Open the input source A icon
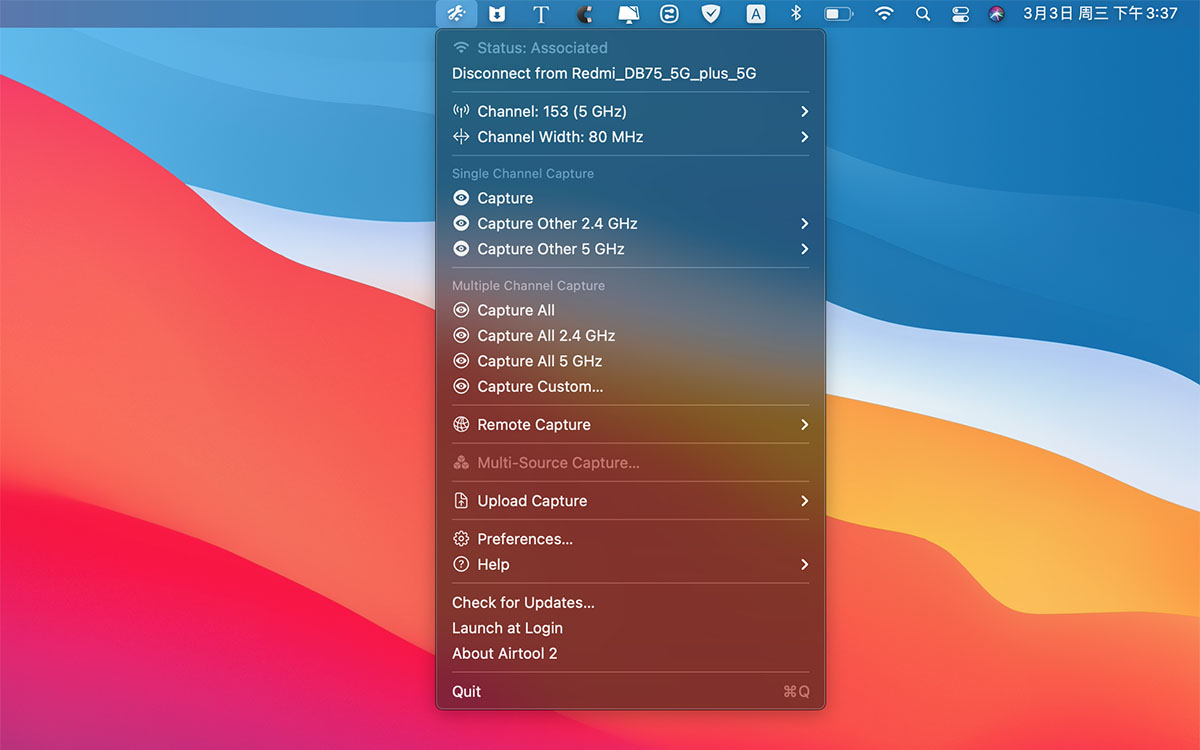 coord(756,14)
